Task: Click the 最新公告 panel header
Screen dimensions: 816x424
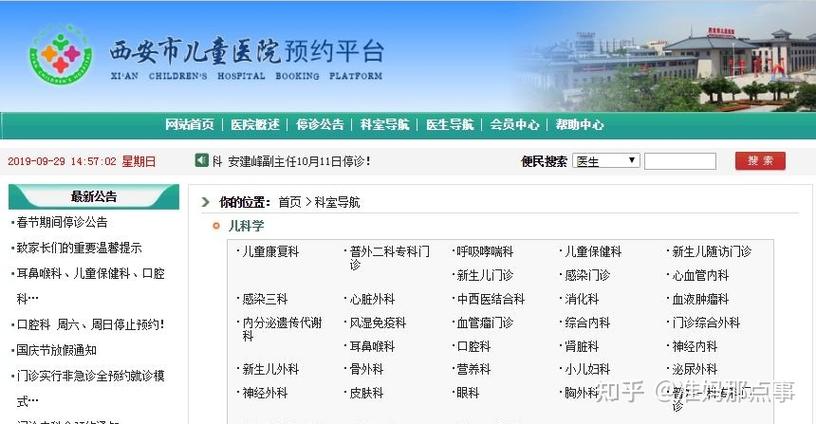Action: pyautogui.click(x=94, y=197)
